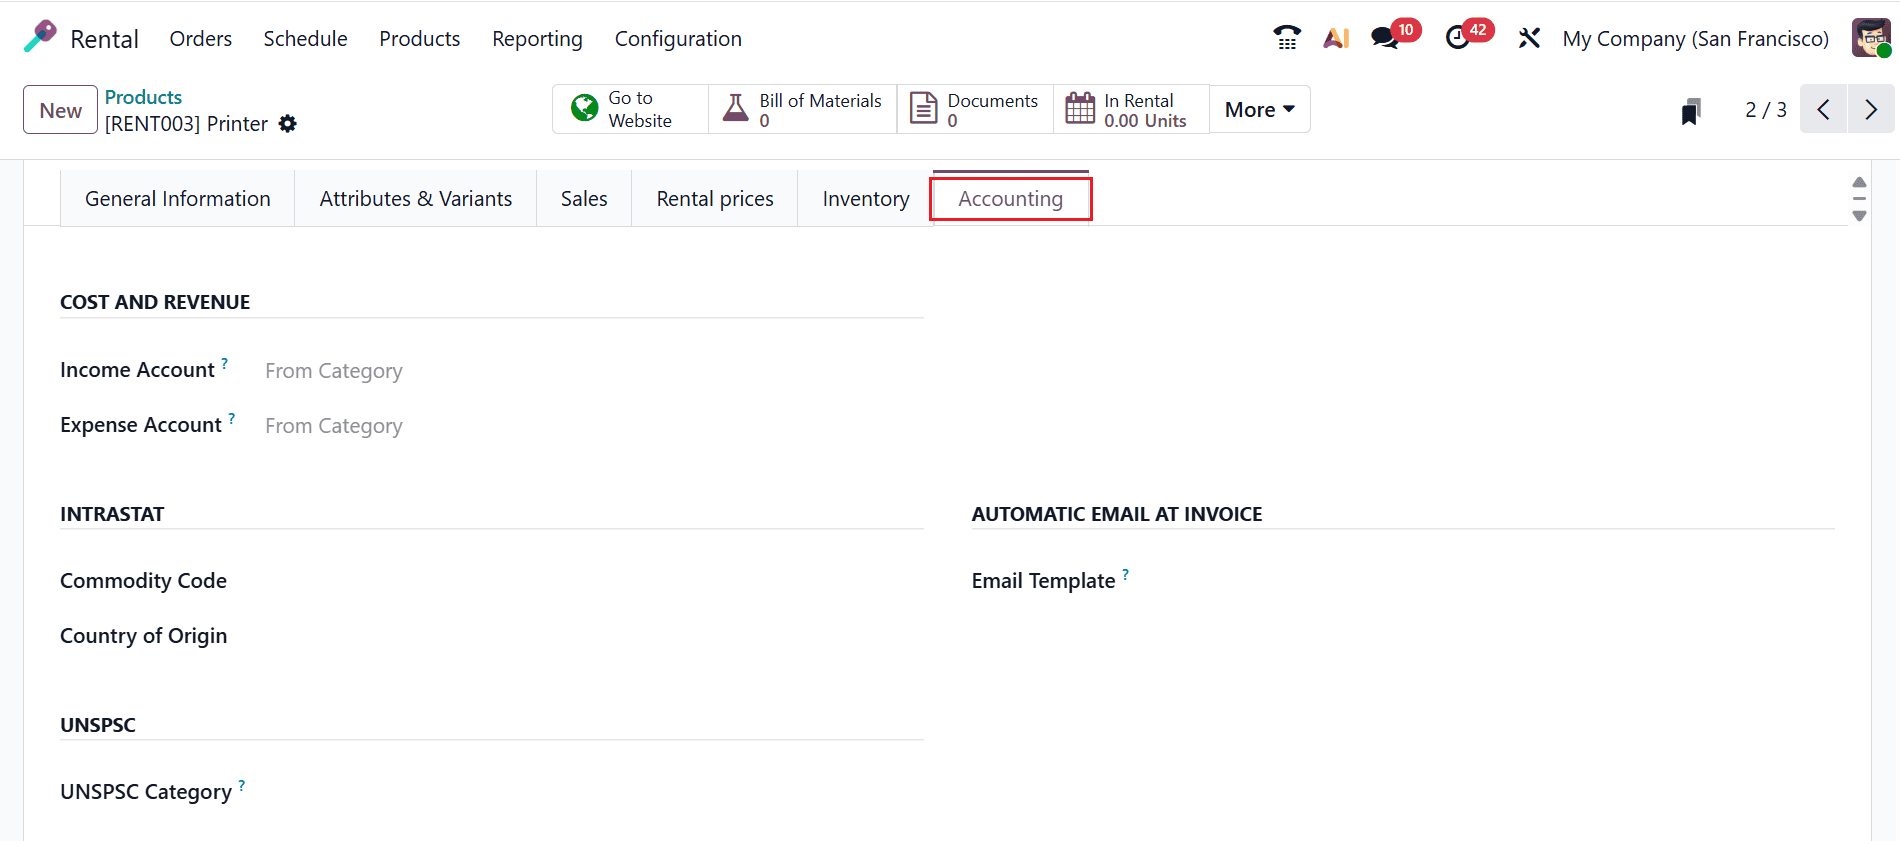Screen dimensions: 1900x841
Task: Open the debug tools wrench icon
Action: pos(1529,38)
